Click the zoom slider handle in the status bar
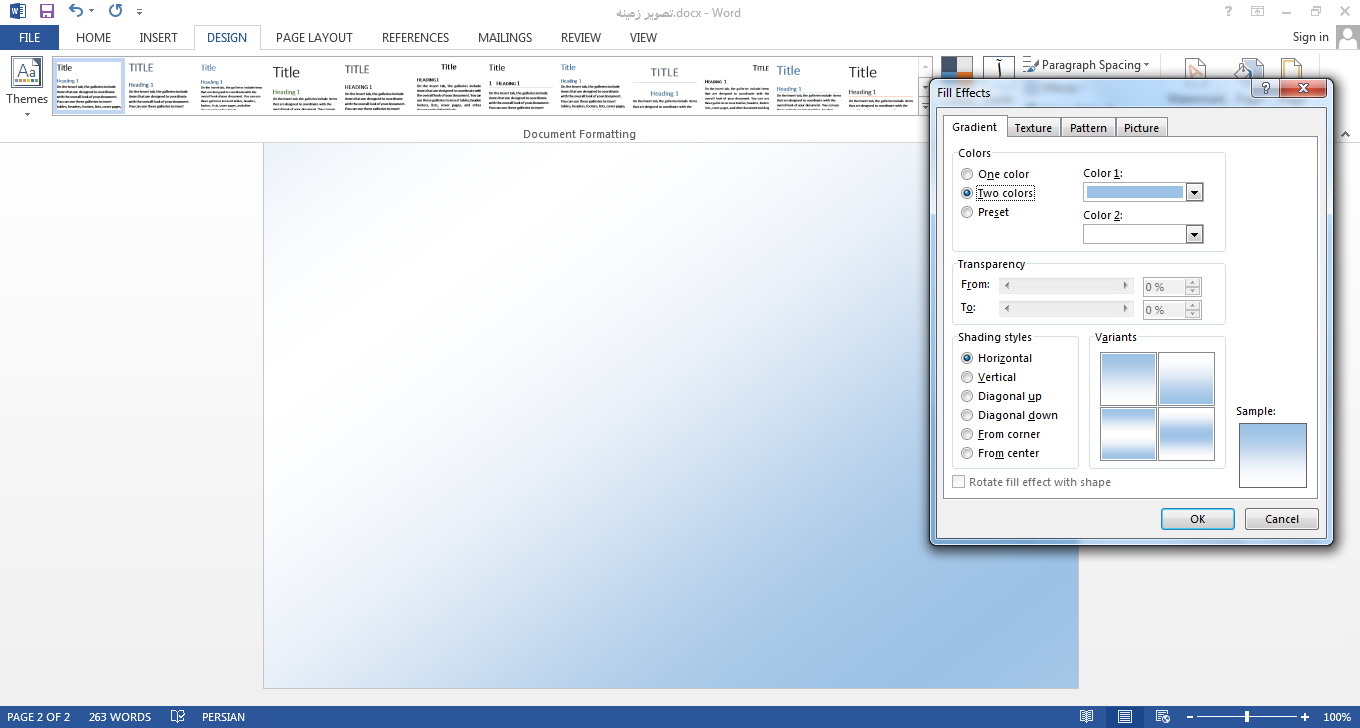 (x=1247, y=717)
